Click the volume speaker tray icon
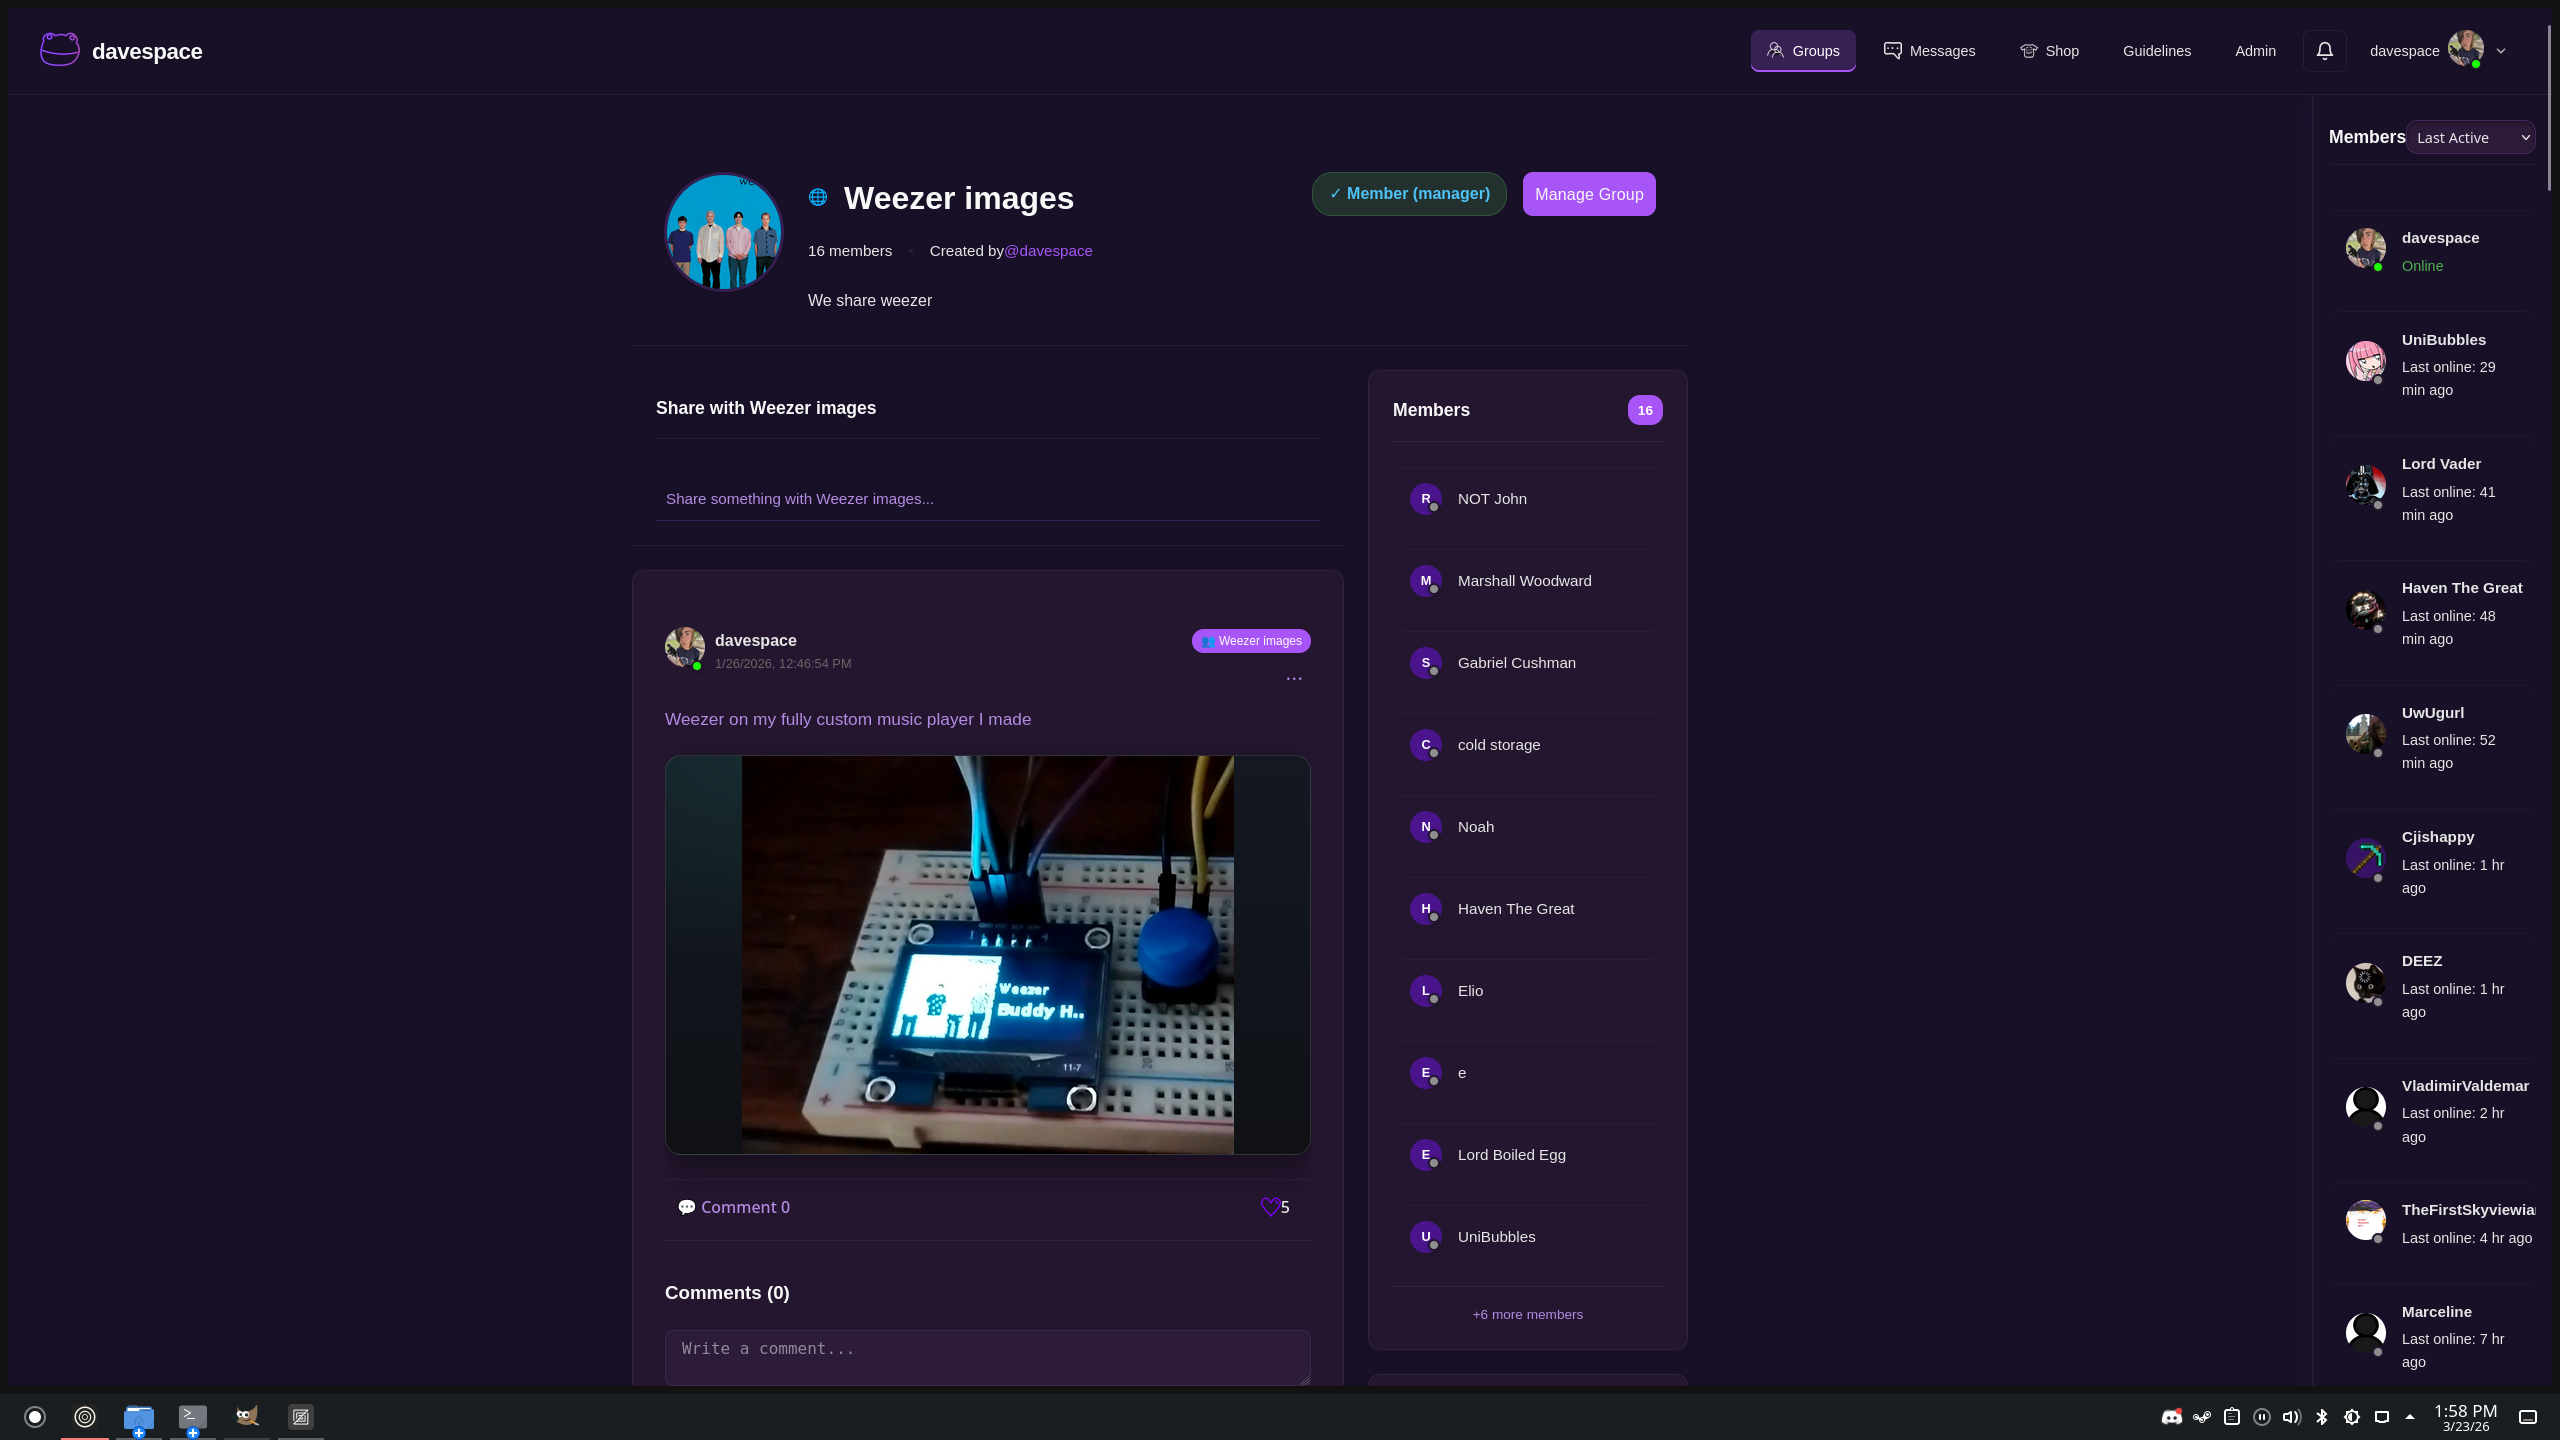2560x1440 pixels. click(2291, 1417)
